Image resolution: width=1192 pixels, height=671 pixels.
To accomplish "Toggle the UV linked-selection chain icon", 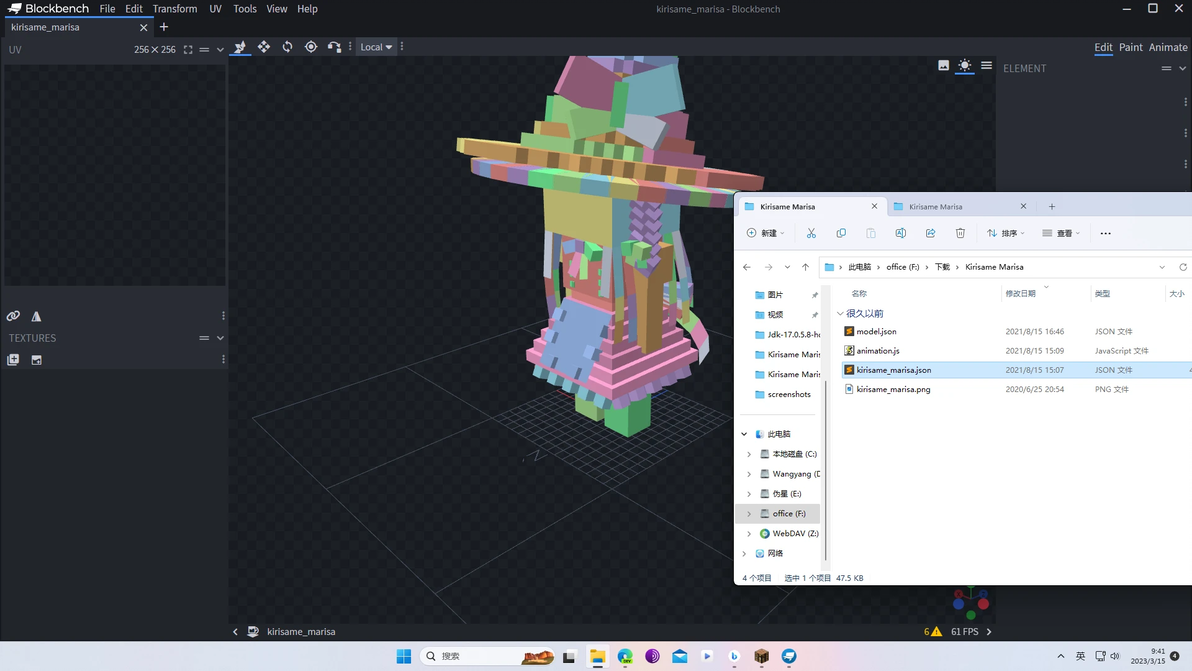I will pos(13,316).
